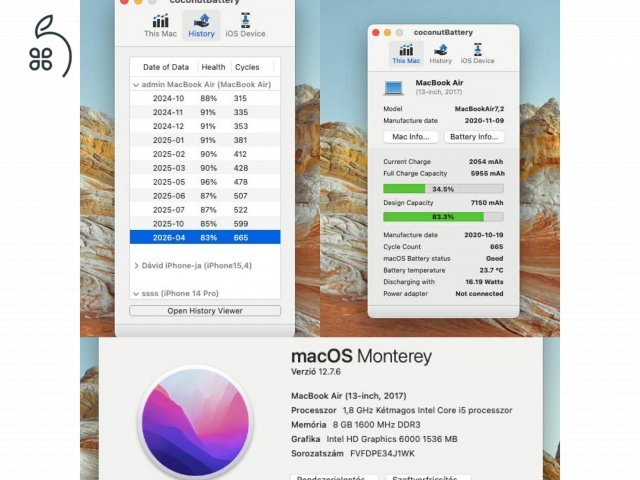640x480 pixels.
Task: Collapse admin MacBook Air history group
Action: (x=136, y=85)
